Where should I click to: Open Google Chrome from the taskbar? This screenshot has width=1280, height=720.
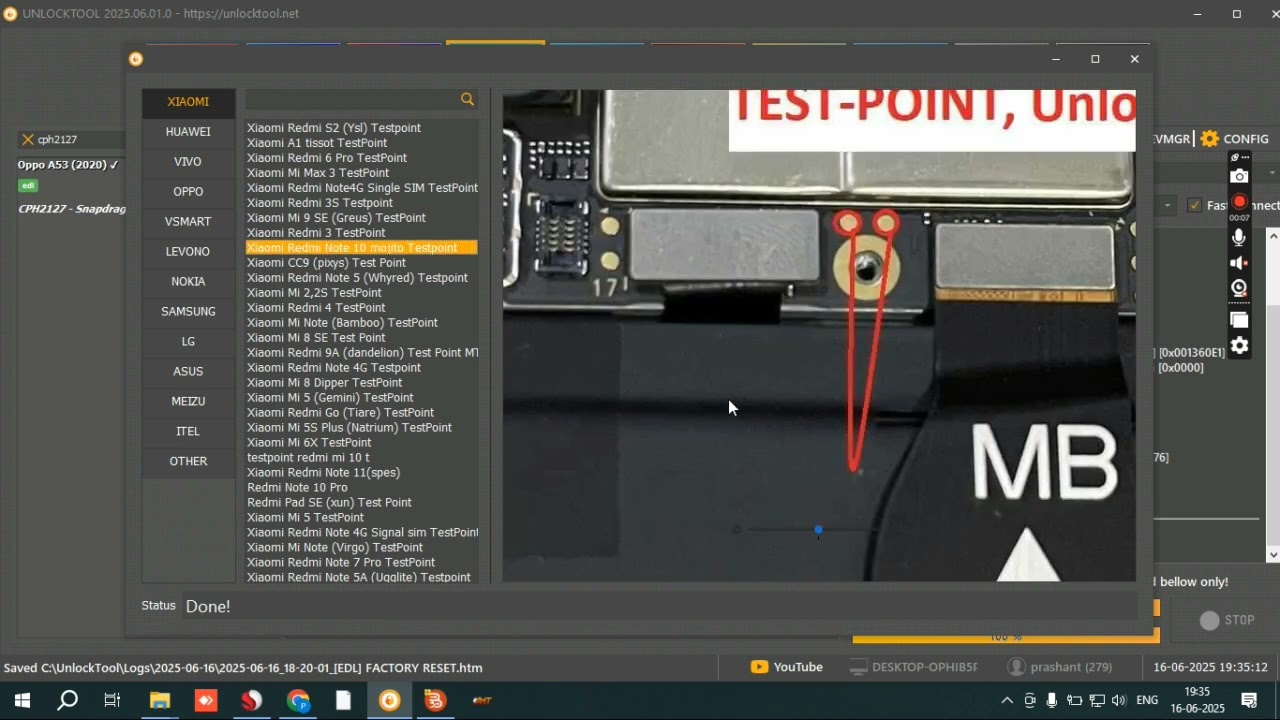(x=298, y=701)
